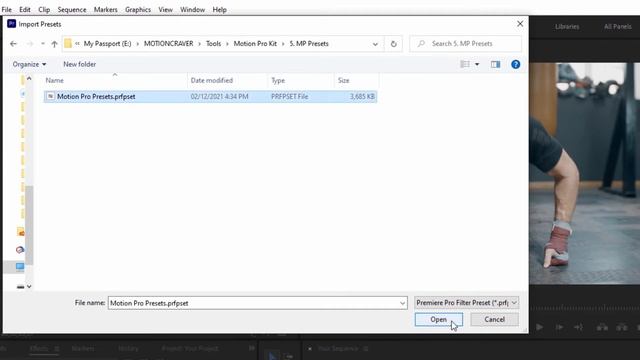Close the Import Presets dialog
640x360 pixels.
click(520, 24)
